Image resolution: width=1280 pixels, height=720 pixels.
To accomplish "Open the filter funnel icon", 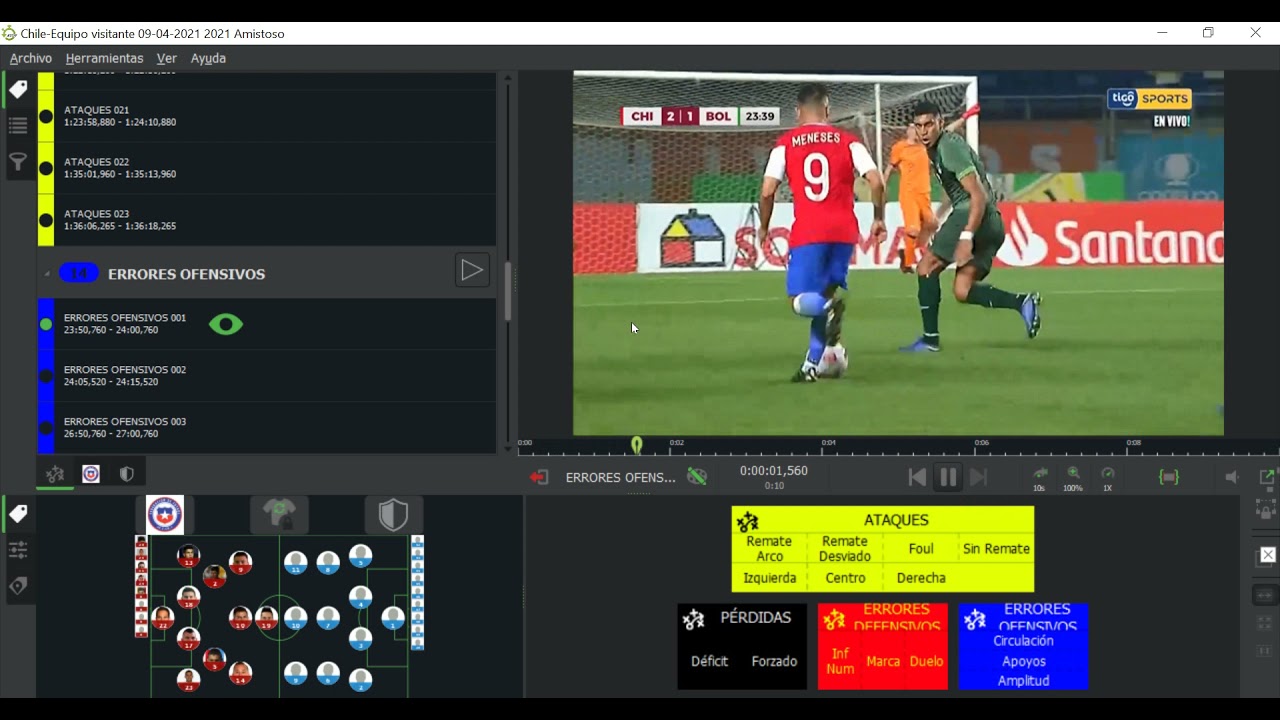I will coord(18,162).
